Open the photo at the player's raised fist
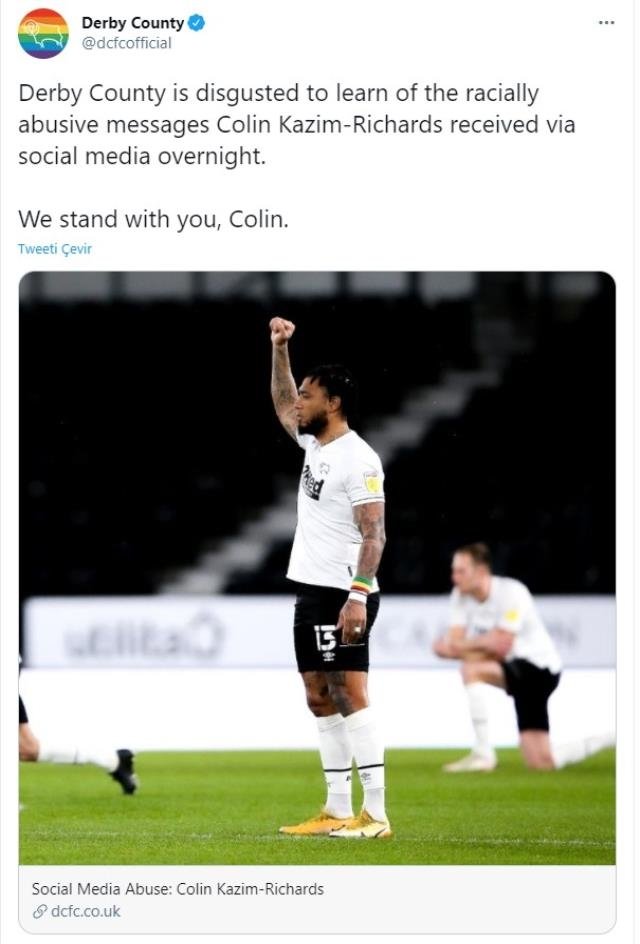640x944 pixels. tap(282, 331)
